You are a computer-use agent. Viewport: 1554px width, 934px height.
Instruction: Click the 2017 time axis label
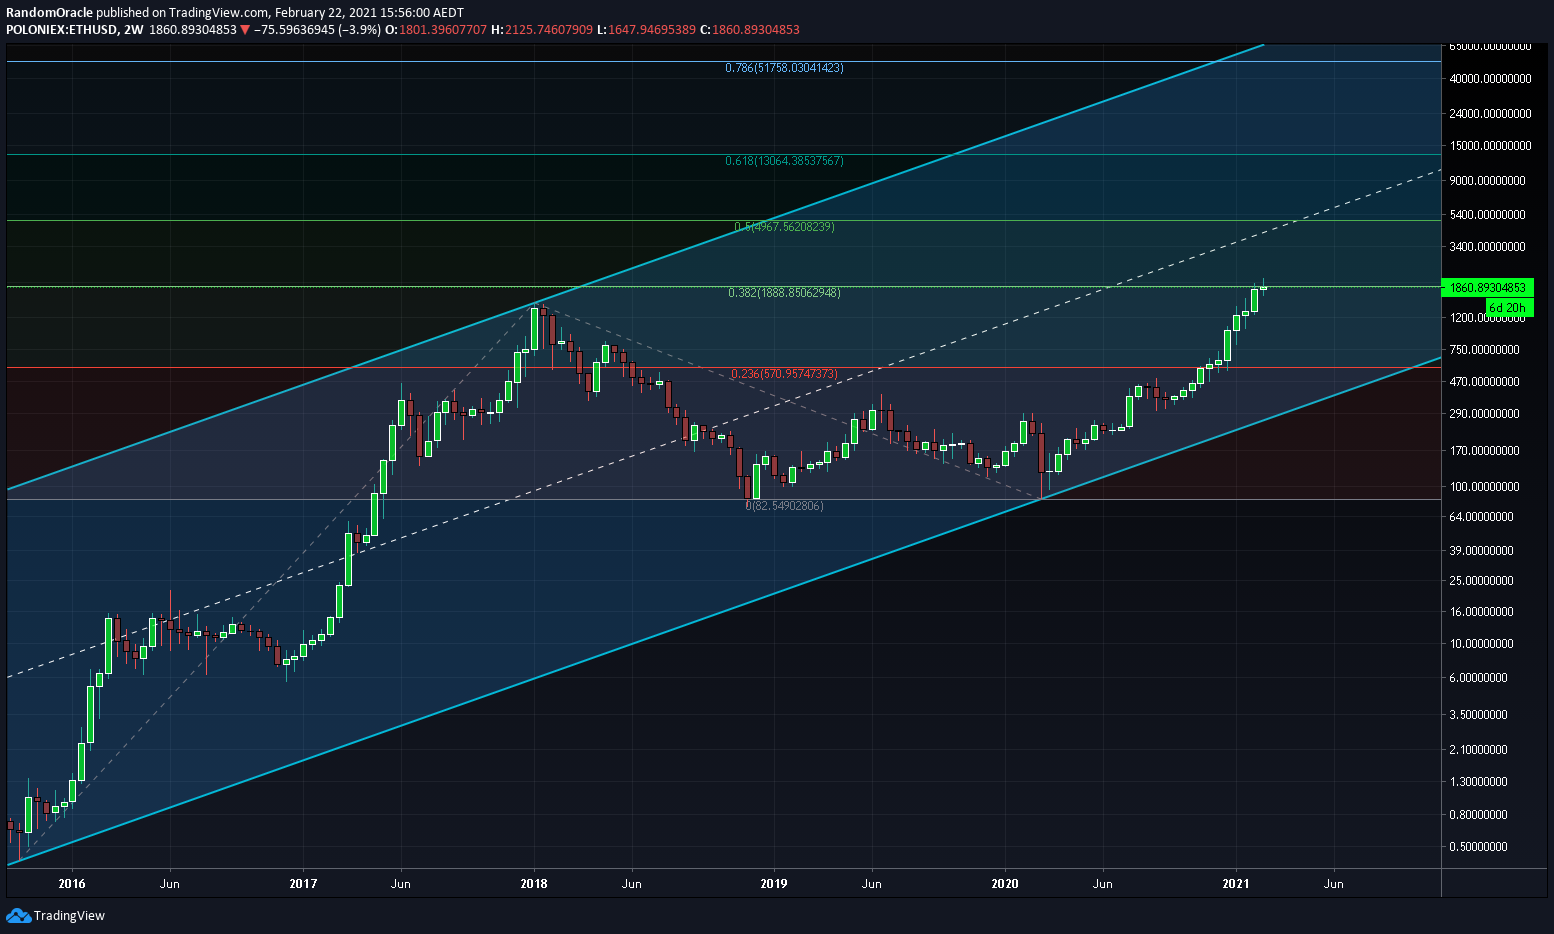tap(303, 884)
